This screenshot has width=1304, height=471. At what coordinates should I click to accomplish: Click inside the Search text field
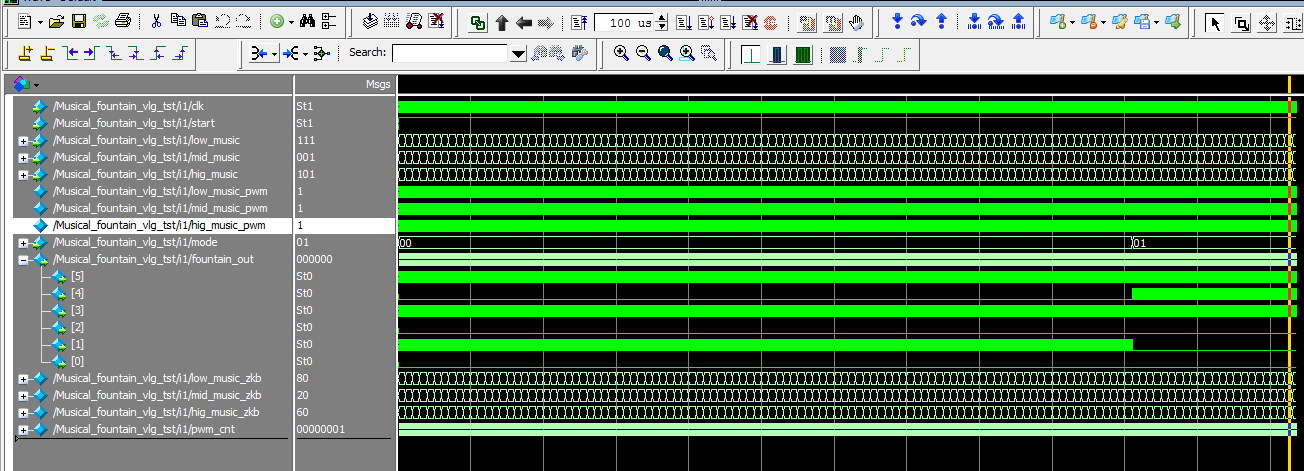(450, 53)
